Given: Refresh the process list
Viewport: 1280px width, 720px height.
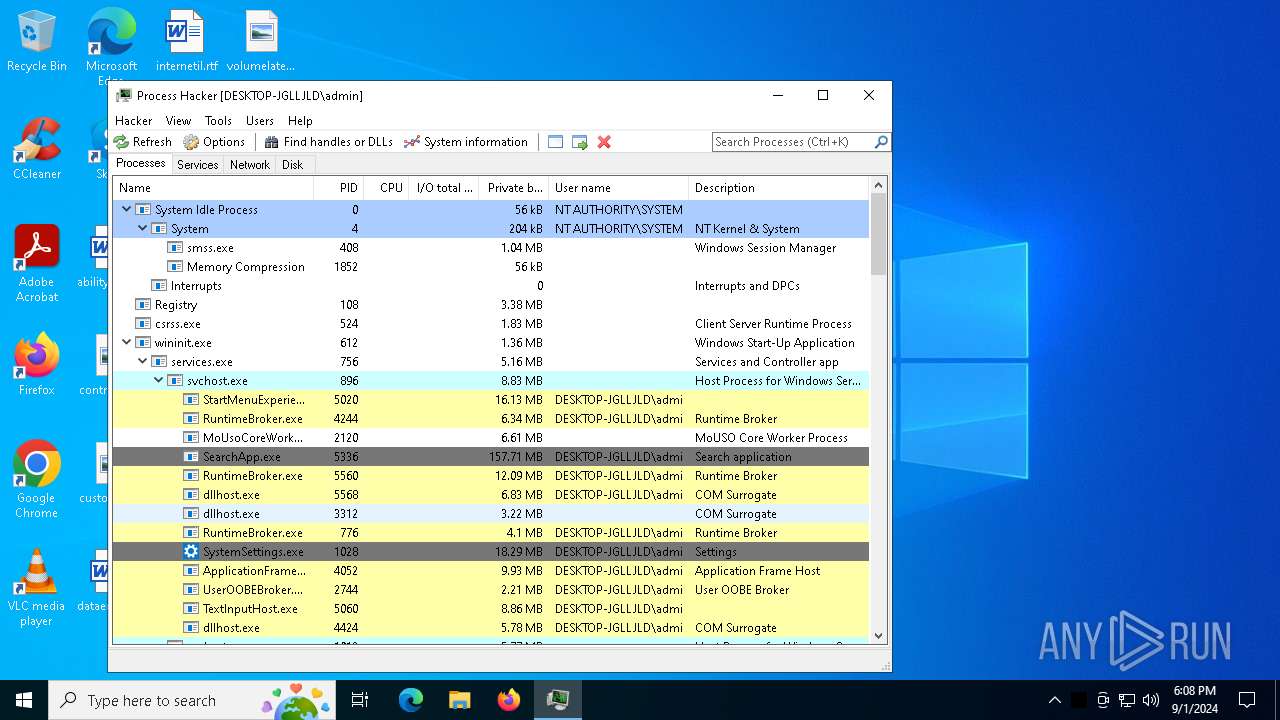Looking at the screenshot, I should coord(142,142).
